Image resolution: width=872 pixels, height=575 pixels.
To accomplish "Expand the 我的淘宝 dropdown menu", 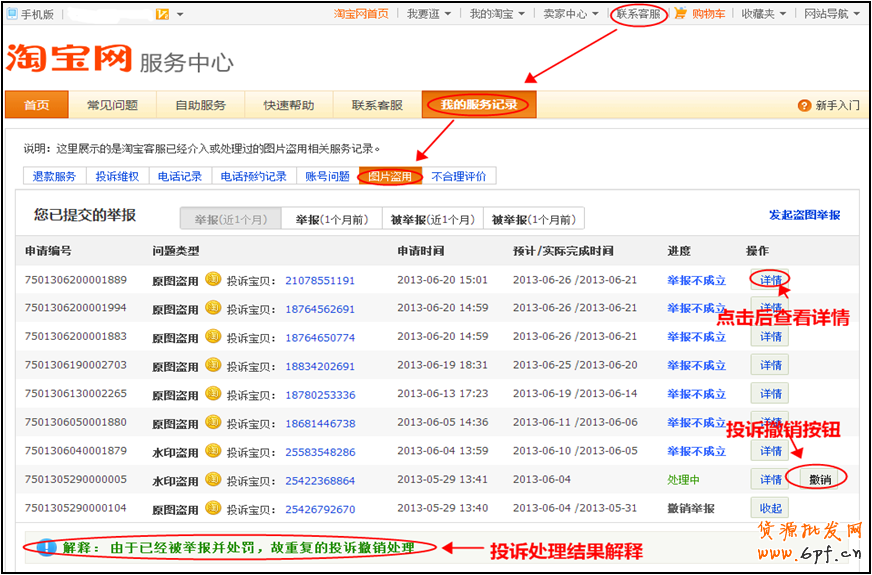I will tap(496, 14).
